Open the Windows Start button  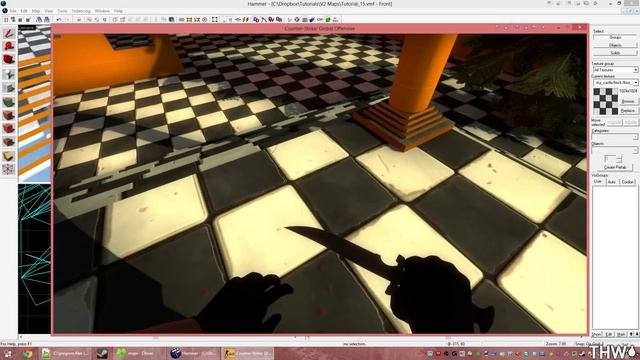(x=7, y=353)
